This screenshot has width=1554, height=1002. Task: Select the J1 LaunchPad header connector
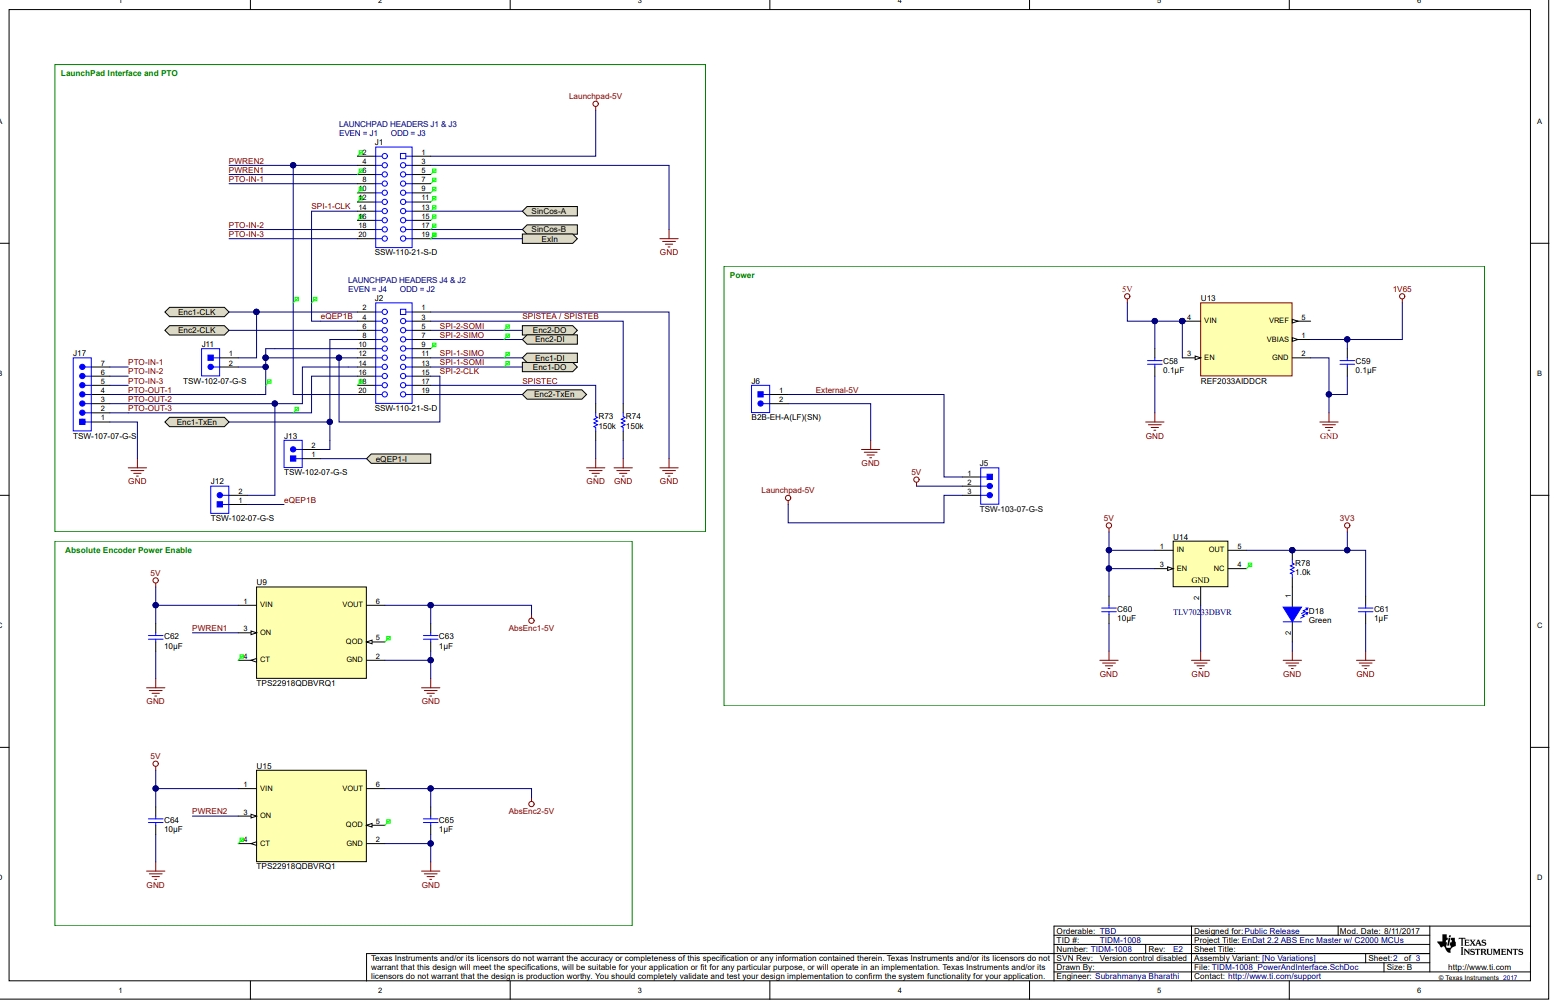click(393, 194)
